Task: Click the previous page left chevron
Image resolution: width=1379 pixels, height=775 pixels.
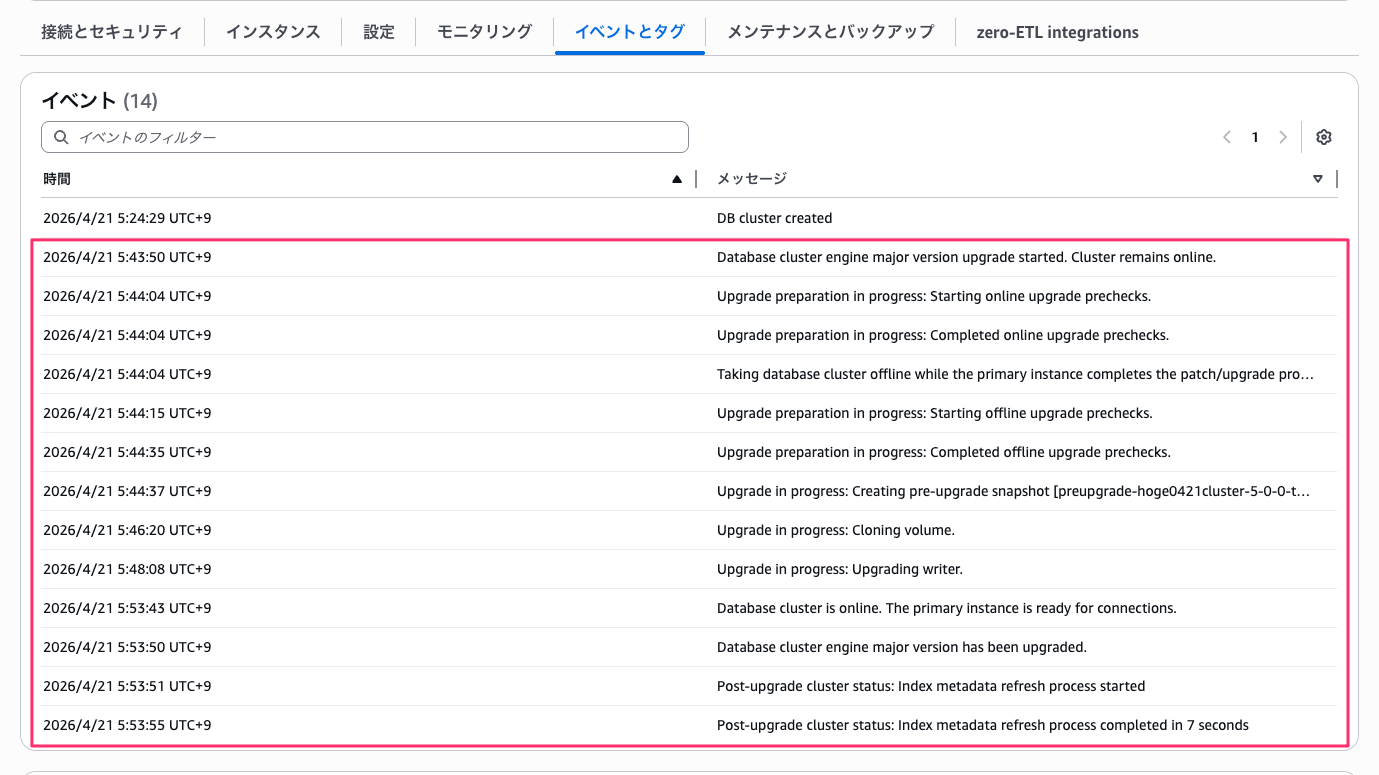Action: pyautogui.click(x=1227, y=137)
